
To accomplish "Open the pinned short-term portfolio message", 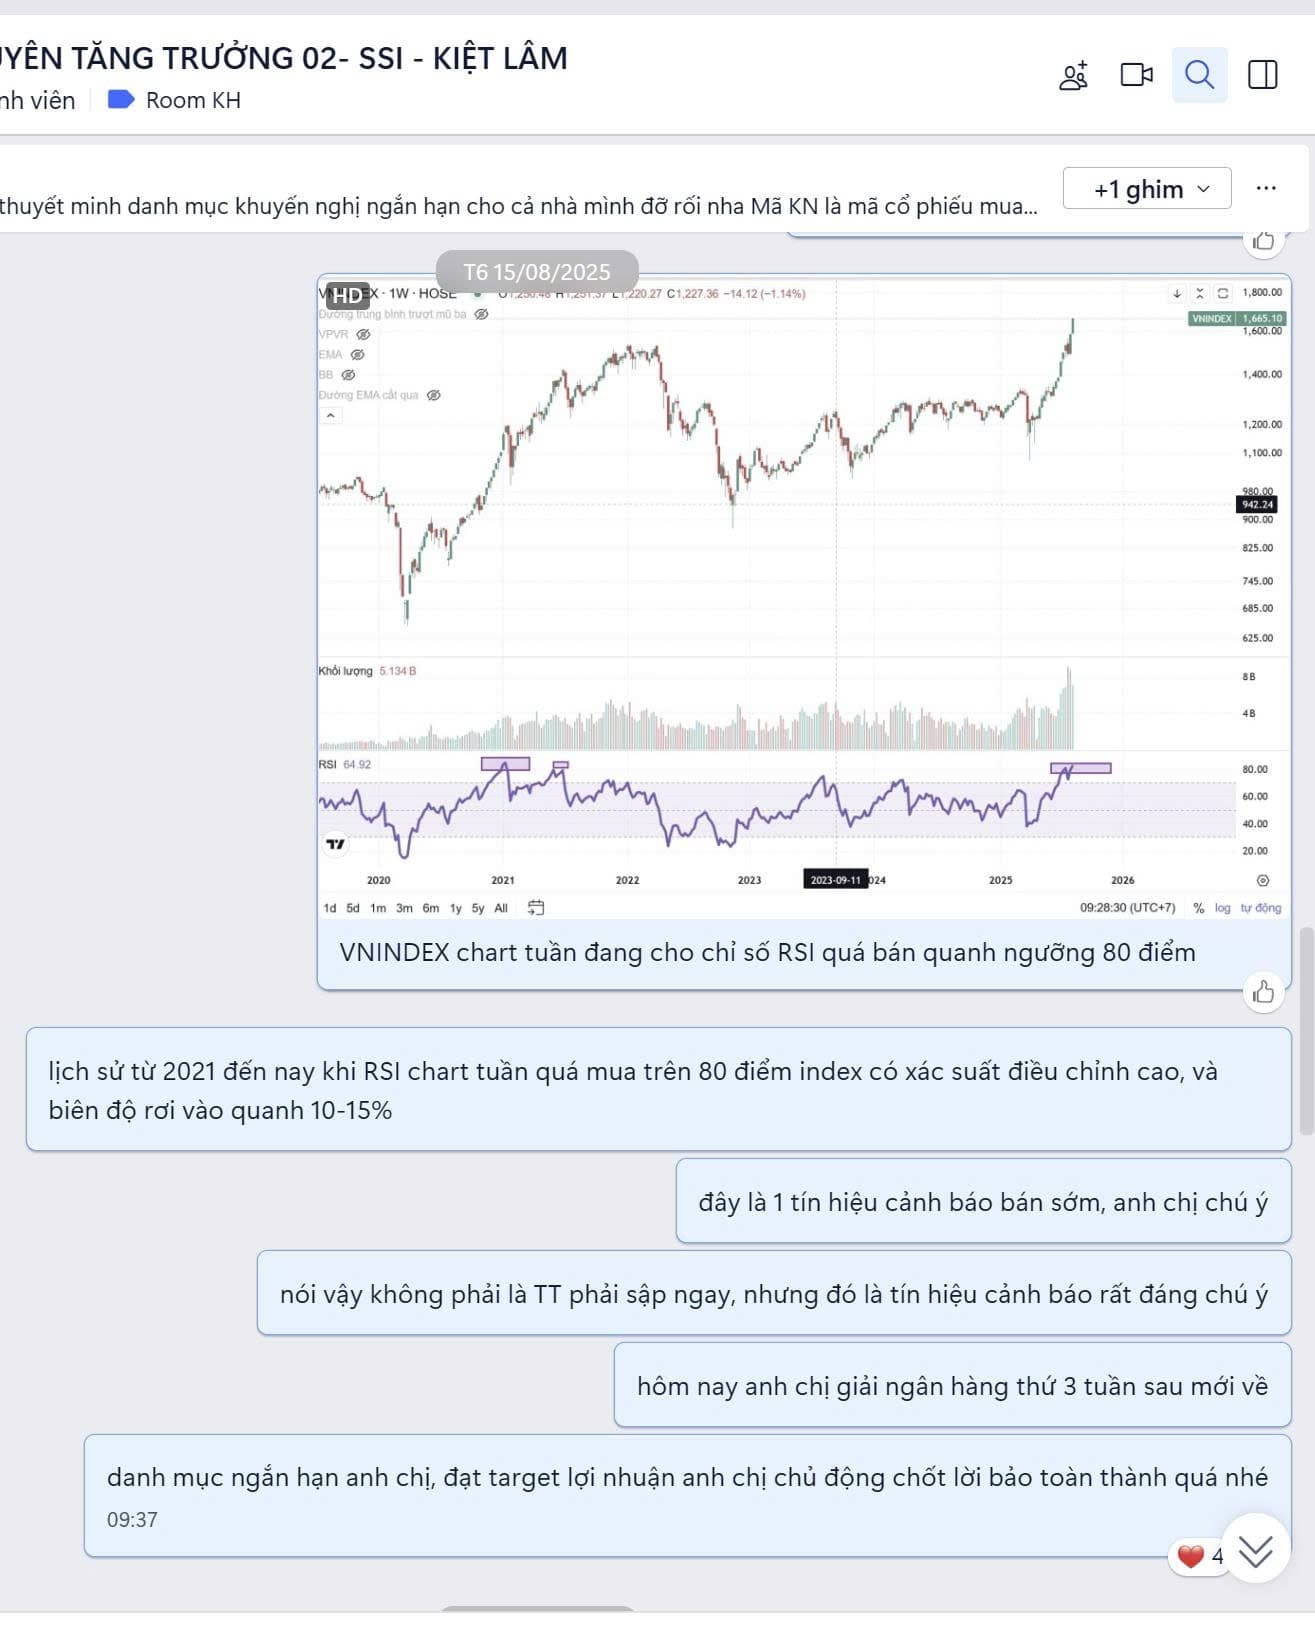I will (x=518, y=206).
